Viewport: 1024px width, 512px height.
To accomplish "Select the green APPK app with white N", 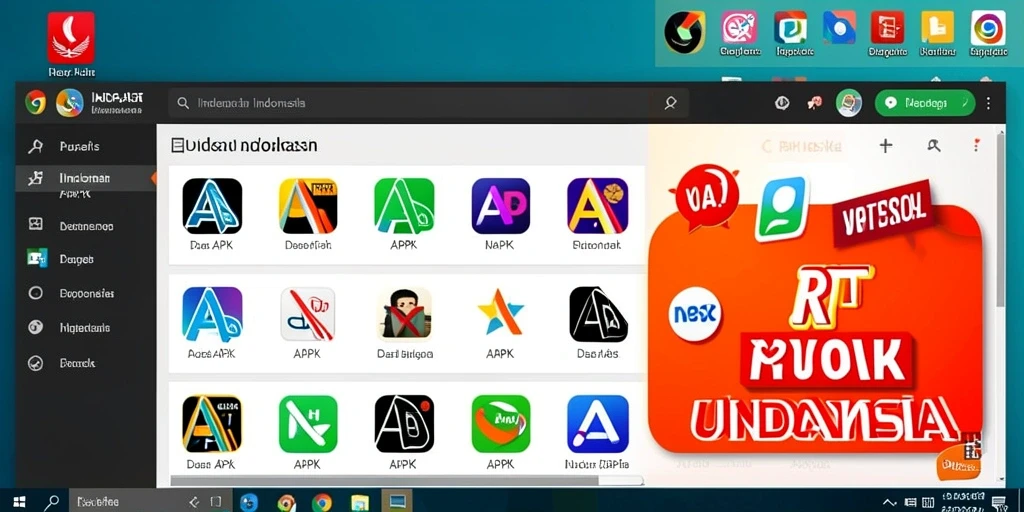I will (x=308, y=423).
